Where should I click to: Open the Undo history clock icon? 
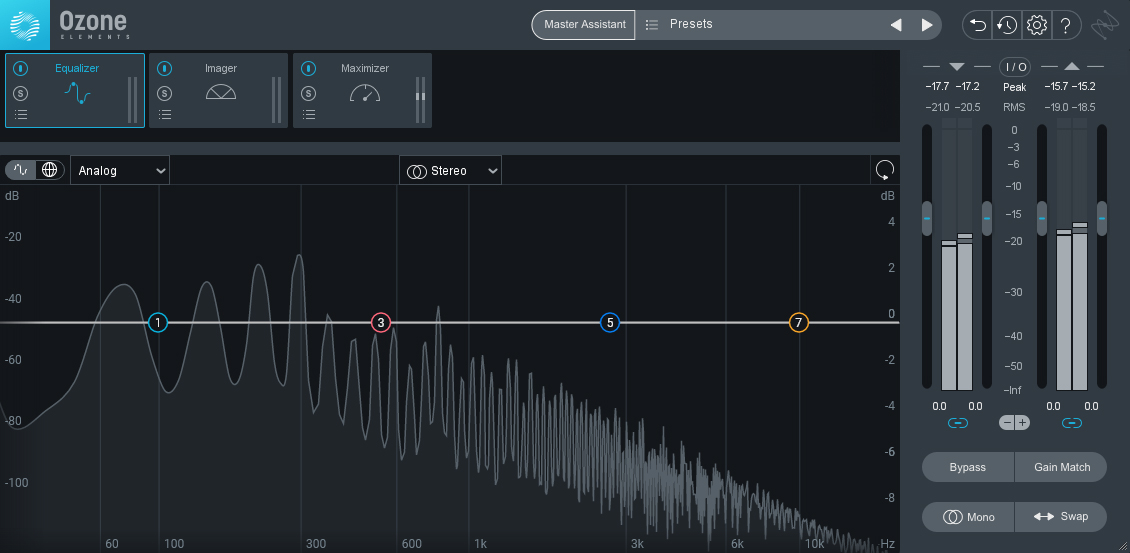click(1007, 25)
